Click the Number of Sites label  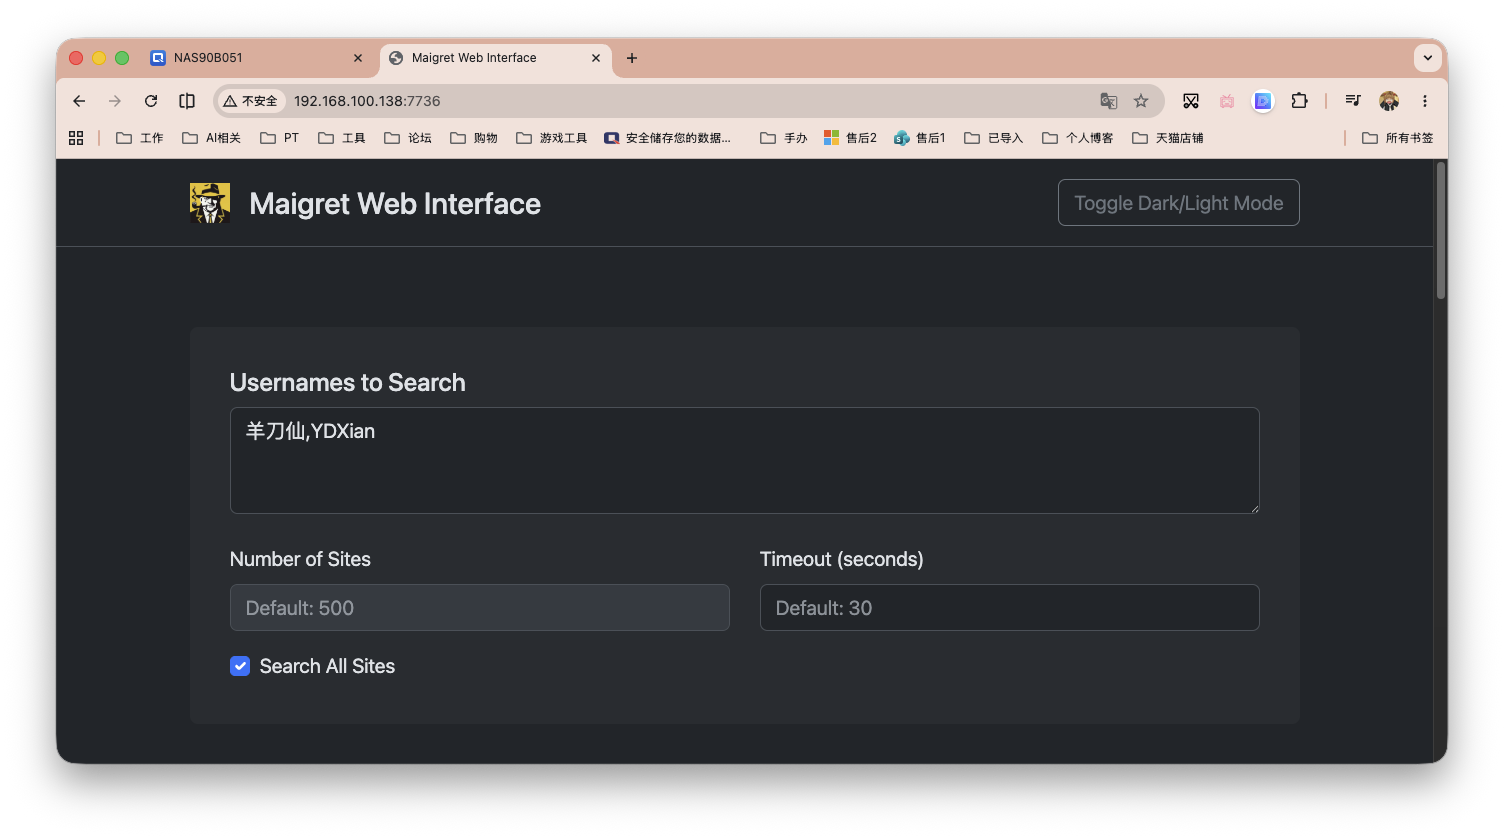tap(300, 559)
